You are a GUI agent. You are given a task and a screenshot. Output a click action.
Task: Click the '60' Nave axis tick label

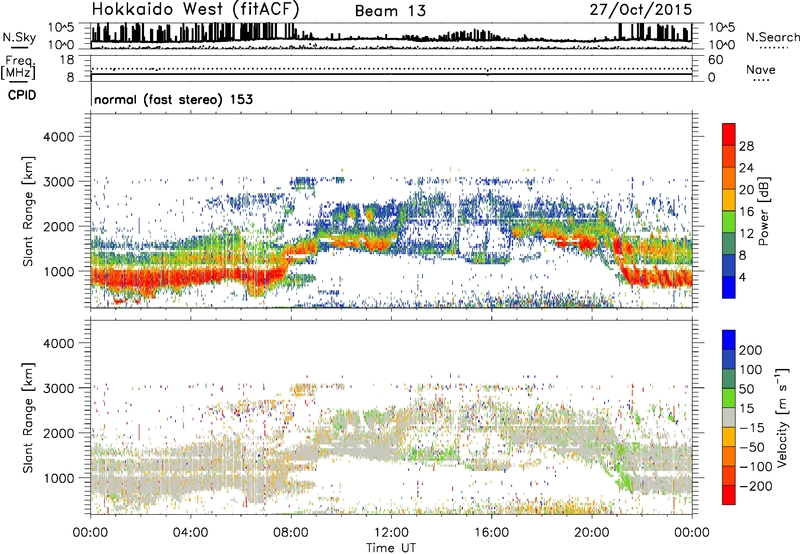pos(716,60)
